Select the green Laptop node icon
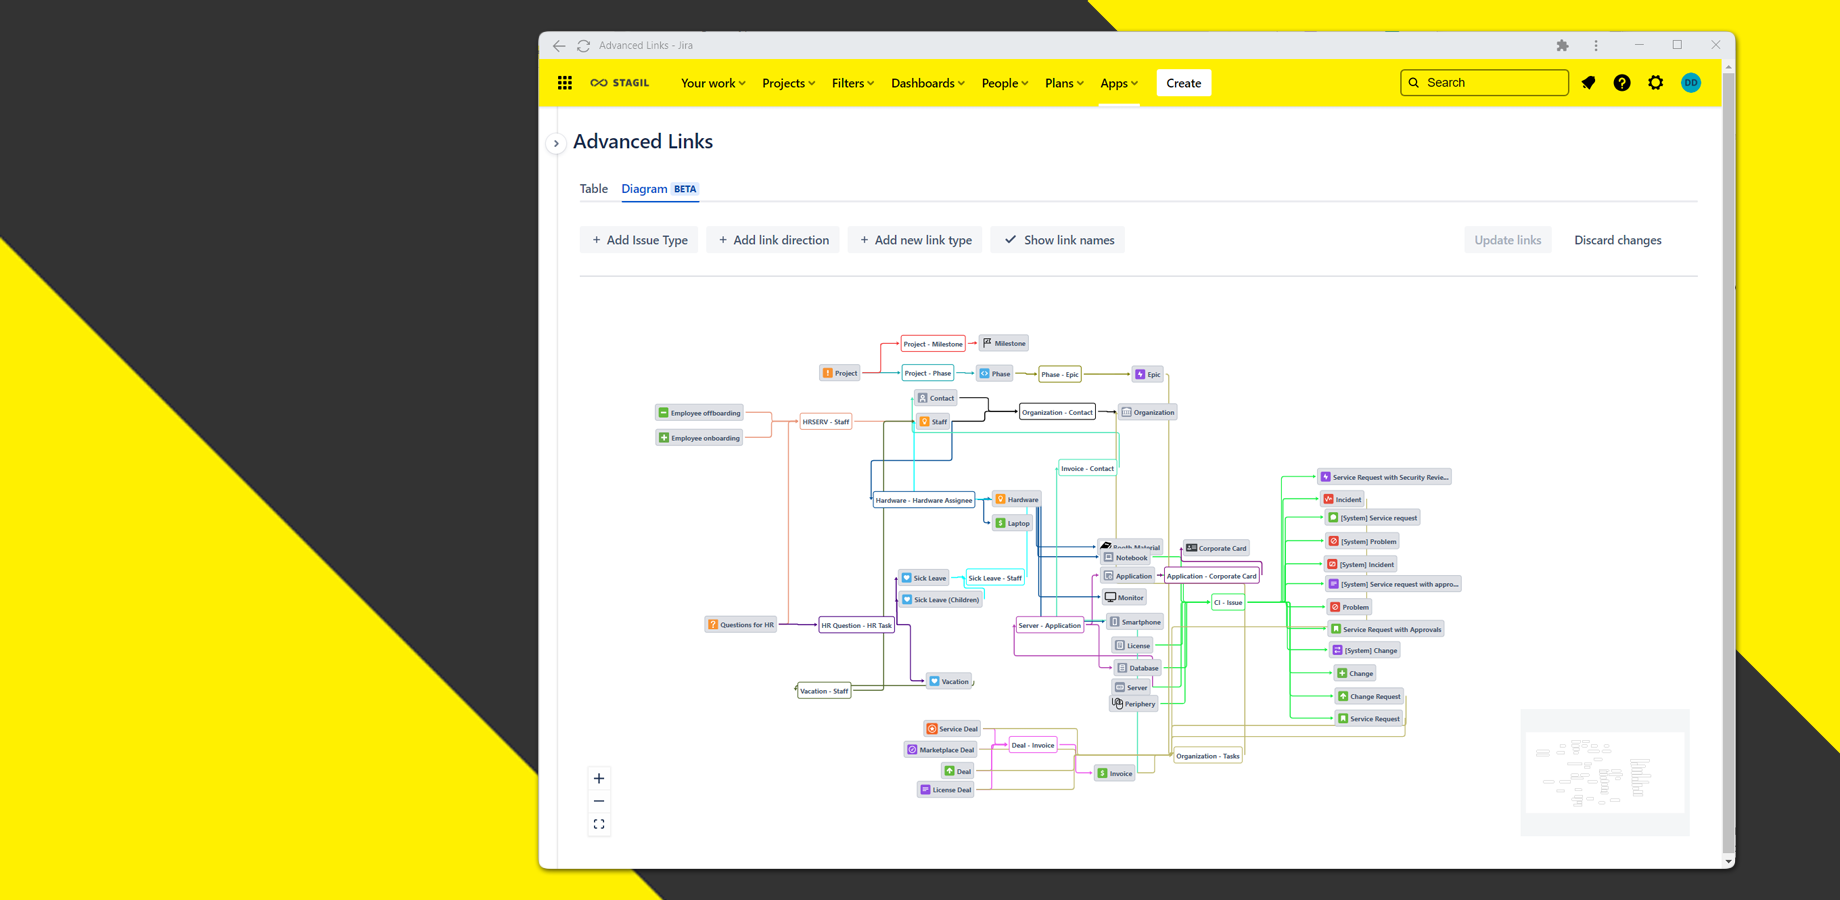Viewport: 1840px width, 900px height. pyautogui.click(x=1002, y=523)
